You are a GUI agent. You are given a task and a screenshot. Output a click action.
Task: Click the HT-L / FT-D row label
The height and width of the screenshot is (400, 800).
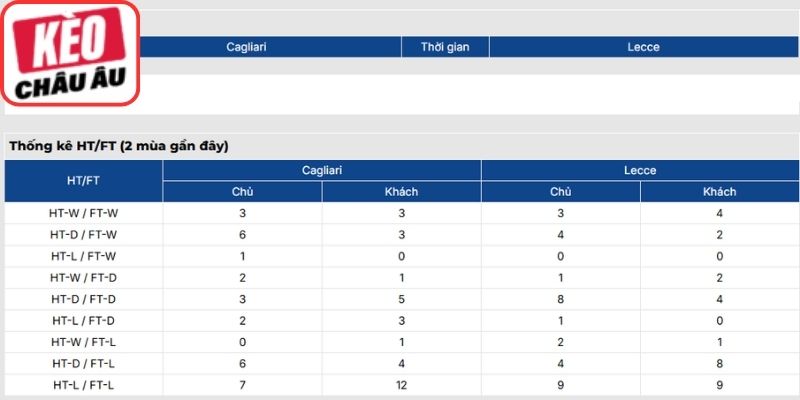click(83, 320)
